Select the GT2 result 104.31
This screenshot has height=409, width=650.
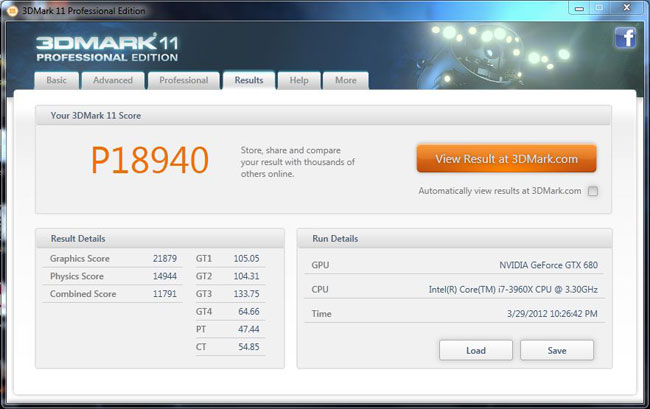coord(246,276)
